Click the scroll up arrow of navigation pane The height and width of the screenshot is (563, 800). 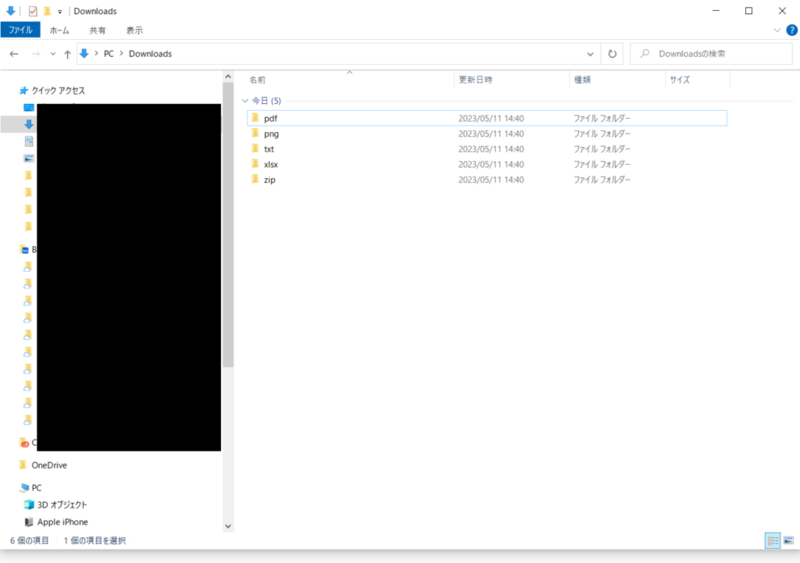(228, 77)
